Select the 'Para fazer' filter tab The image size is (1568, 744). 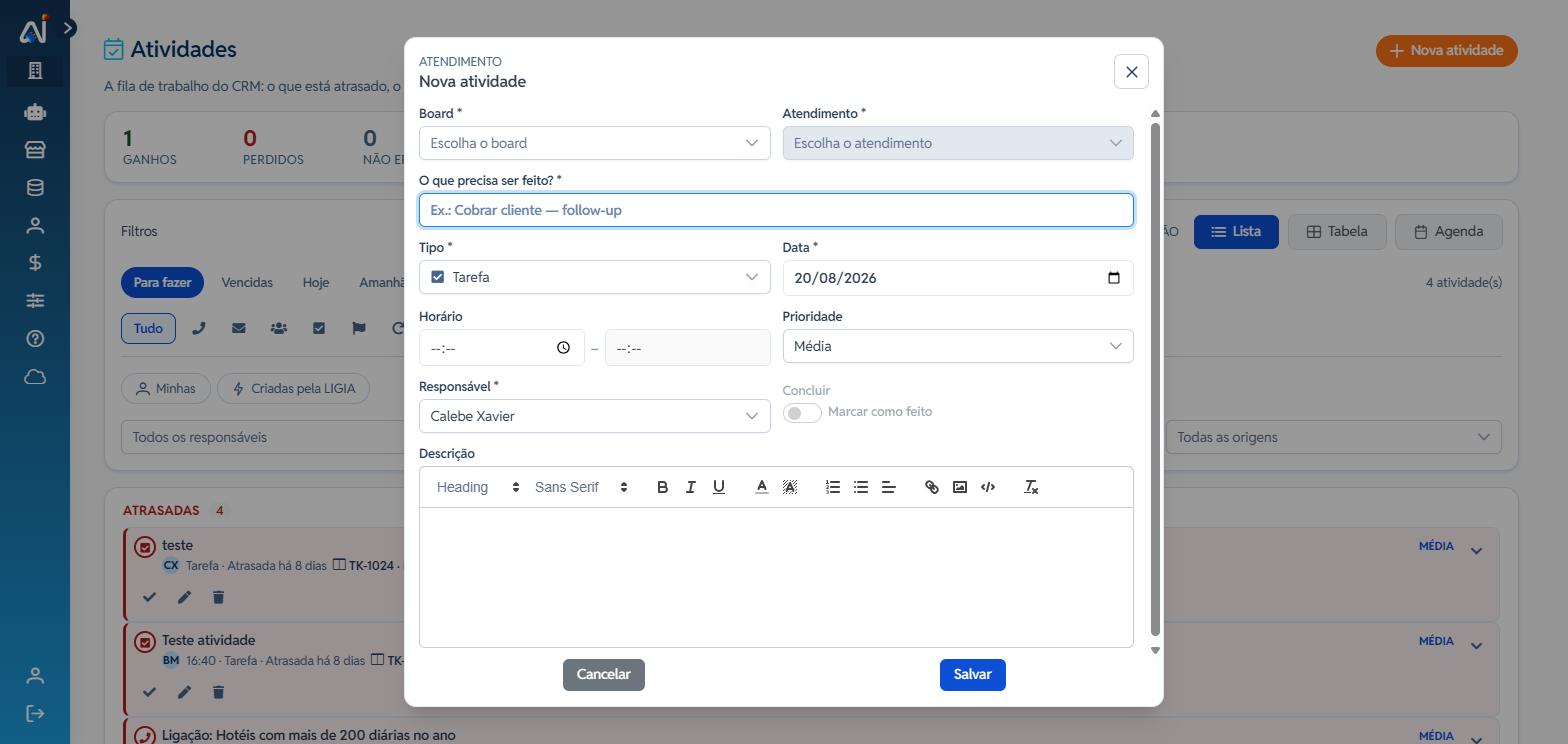point(162,282)
